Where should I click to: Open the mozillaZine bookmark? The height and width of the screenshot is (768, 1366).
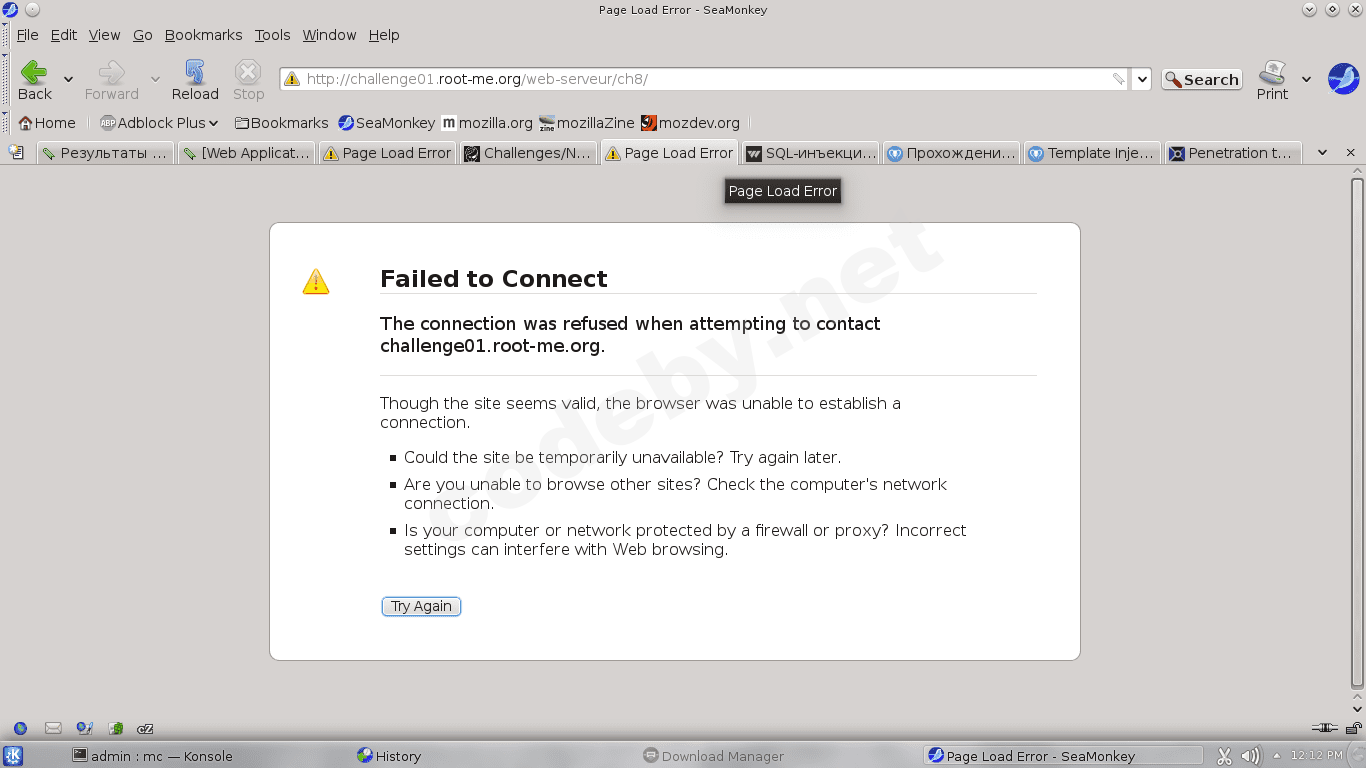(x=587, y=123)
